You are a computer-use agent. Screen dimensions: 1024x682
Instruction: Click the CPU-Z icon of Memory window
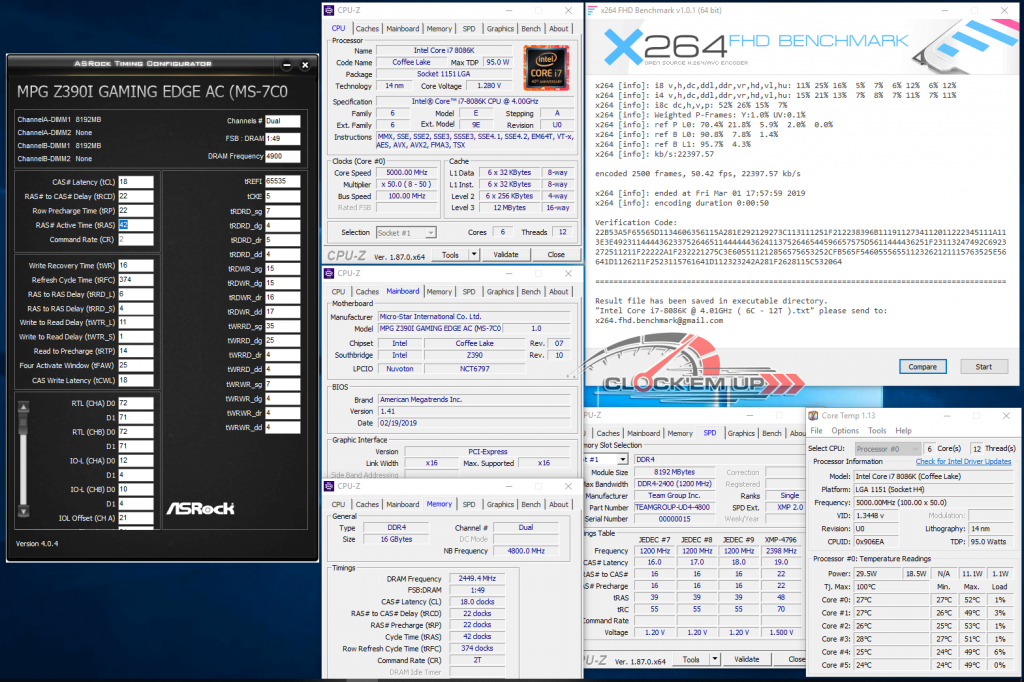point(329,486)
